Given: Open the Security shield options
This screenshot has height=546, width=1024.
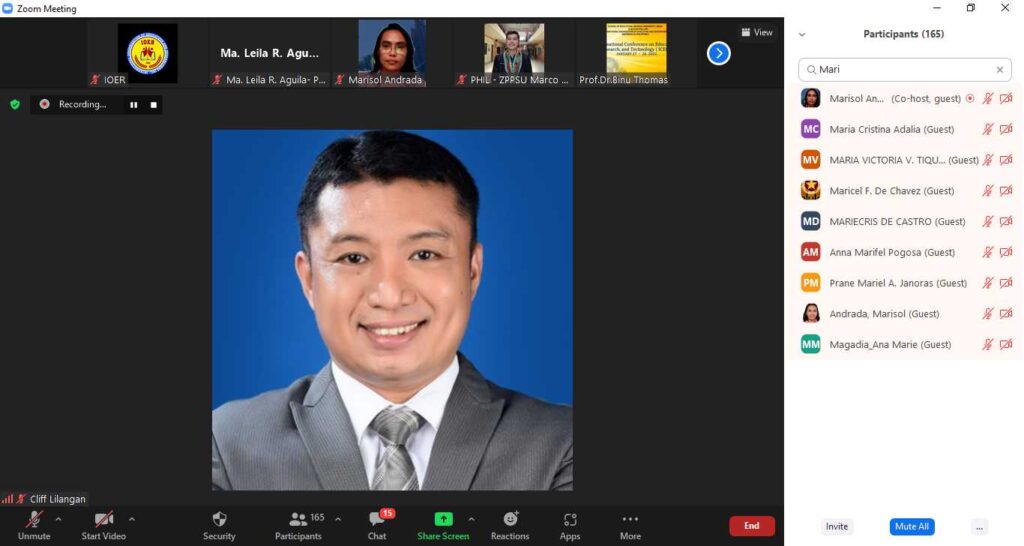Looking at the screenshot, I should click(x=219, y=520).
